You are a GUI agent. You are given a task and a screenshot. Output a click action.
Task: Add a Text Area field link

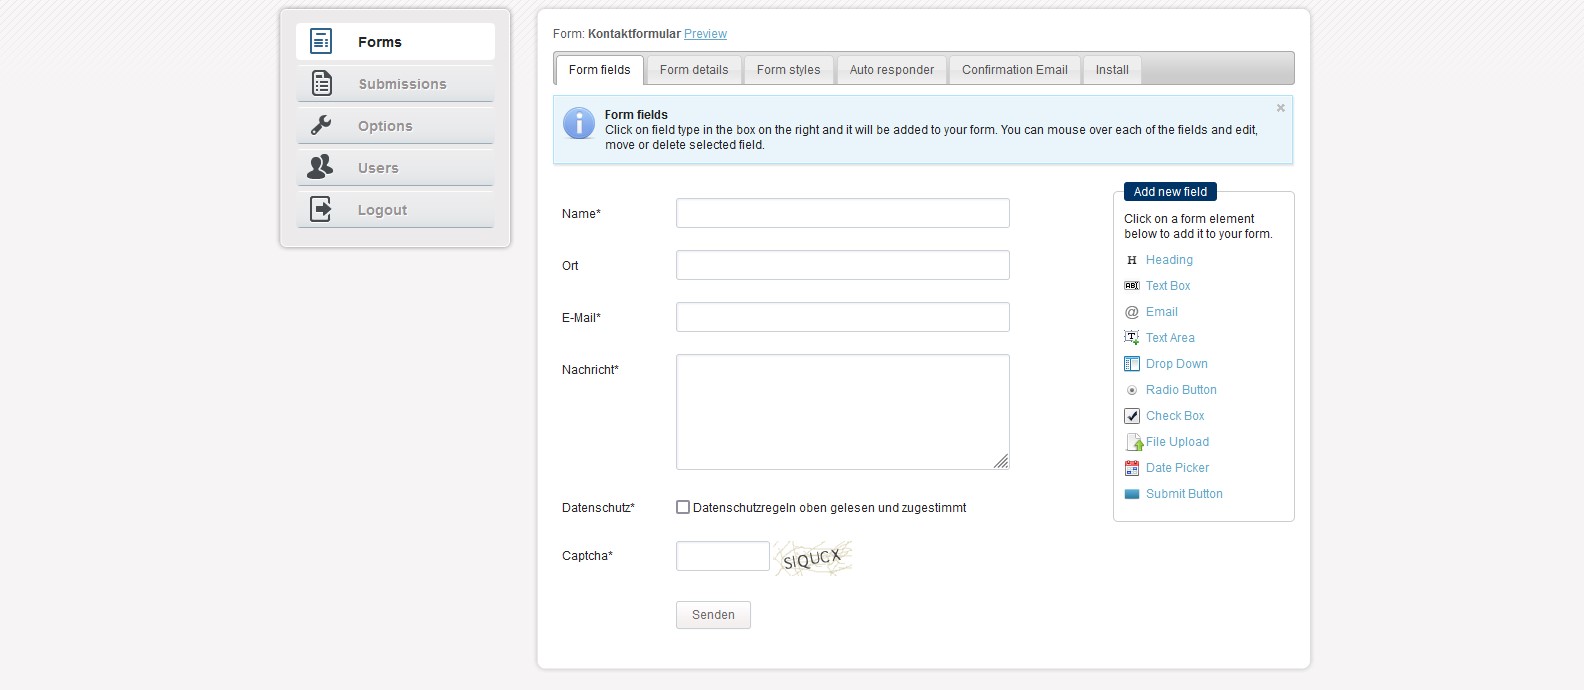tap(1170, 338)
